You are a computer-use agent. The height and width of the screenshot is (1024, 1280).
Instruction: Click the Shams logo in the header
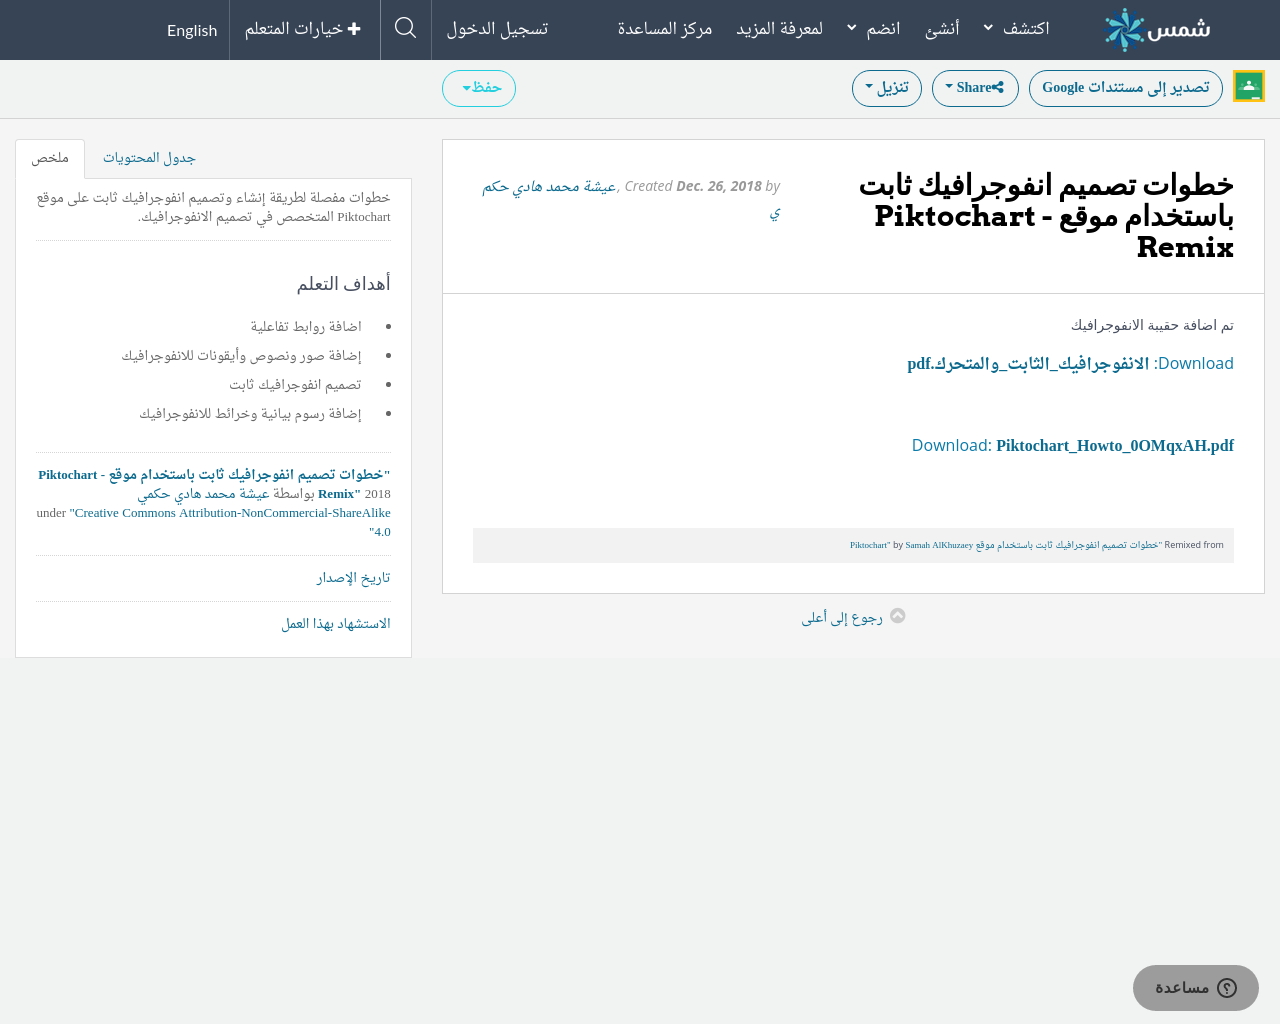coord(1157,30)
